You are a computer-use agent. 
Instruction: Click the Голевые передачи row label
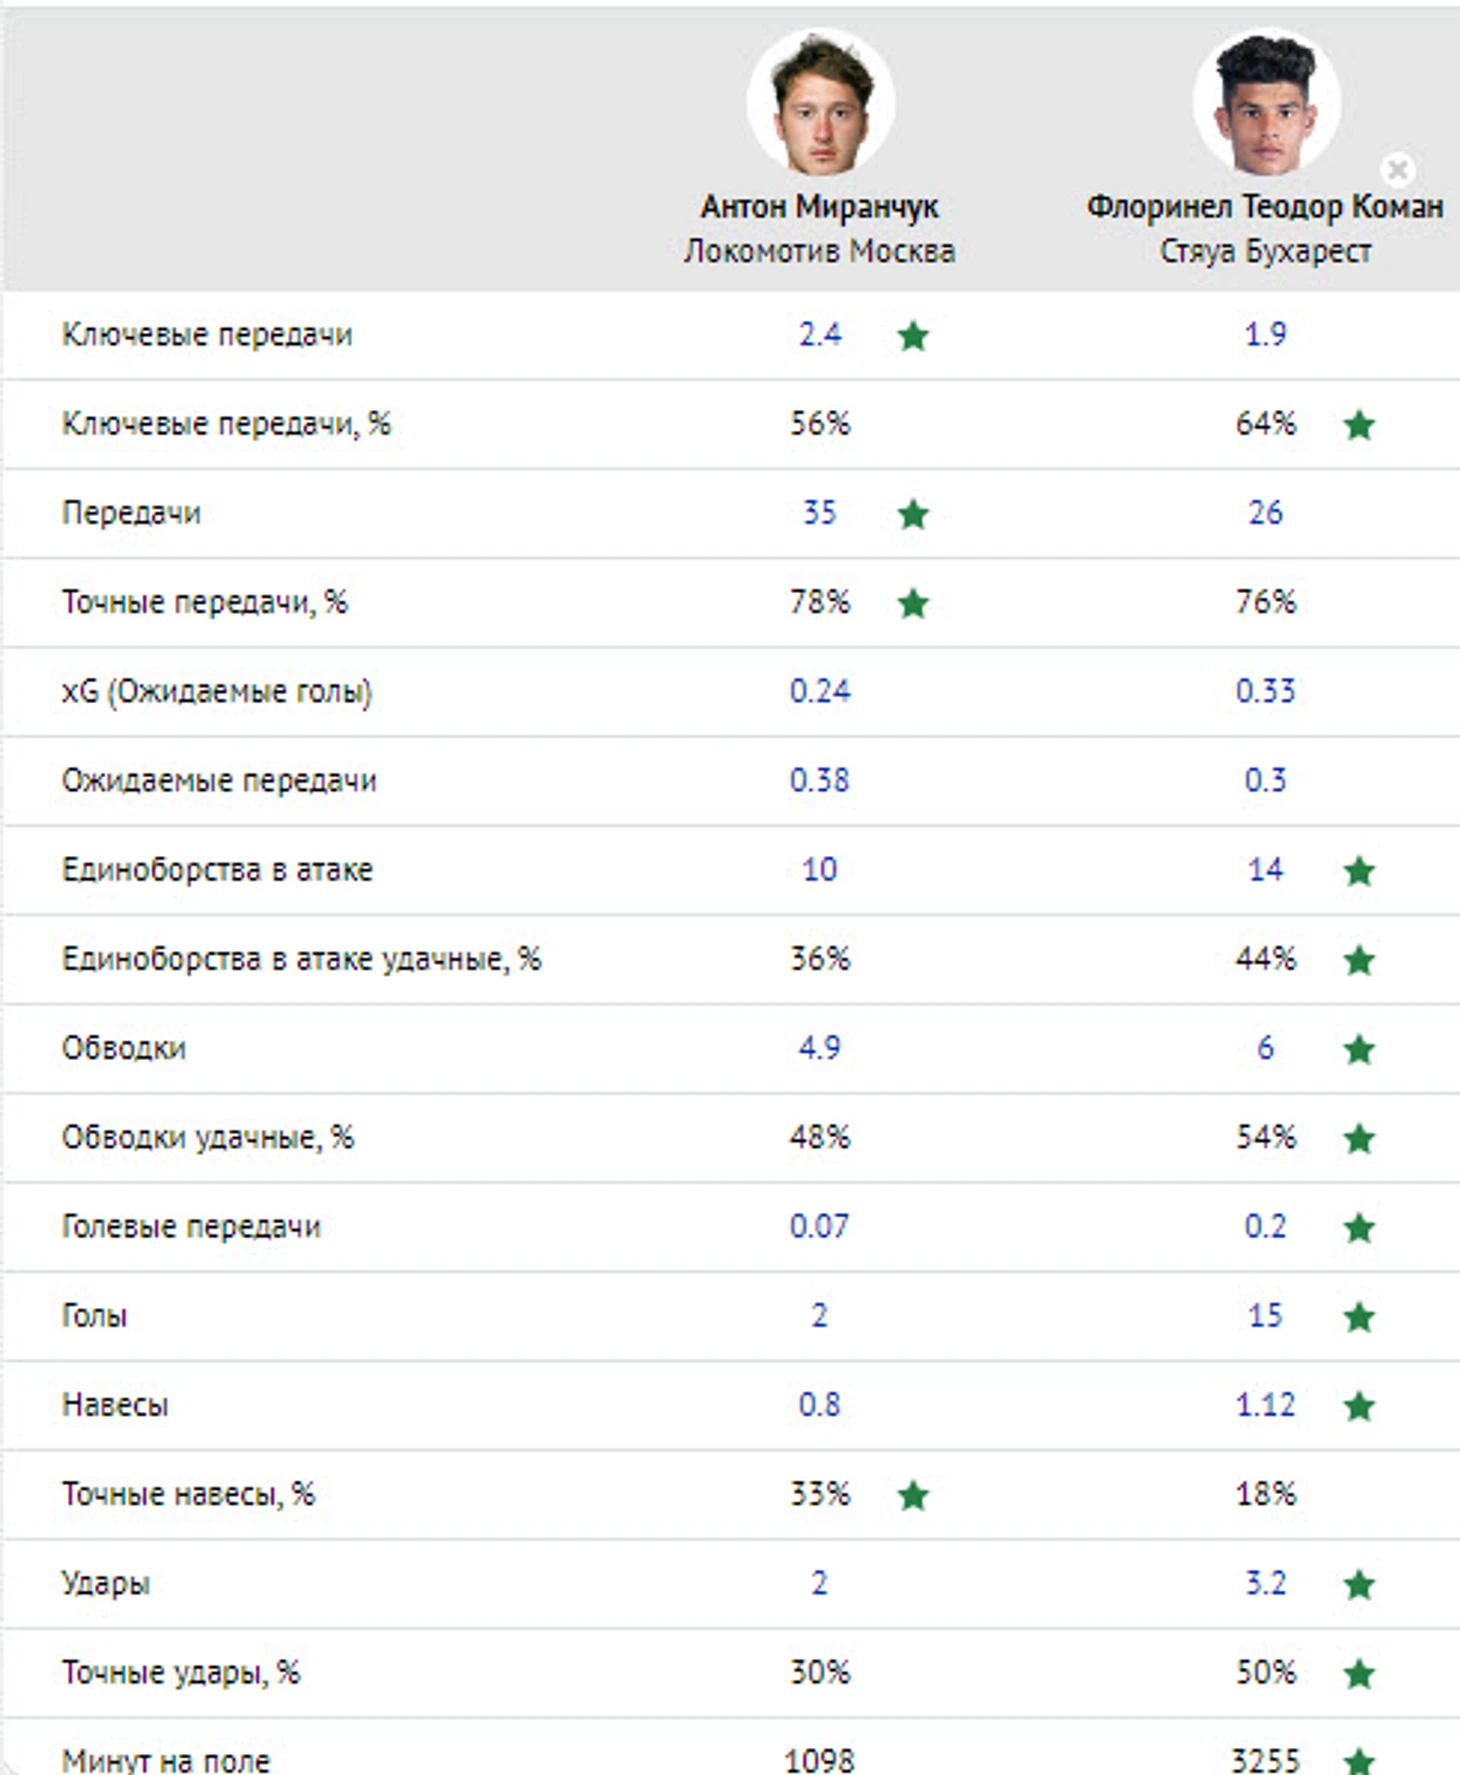(191, 1227)
